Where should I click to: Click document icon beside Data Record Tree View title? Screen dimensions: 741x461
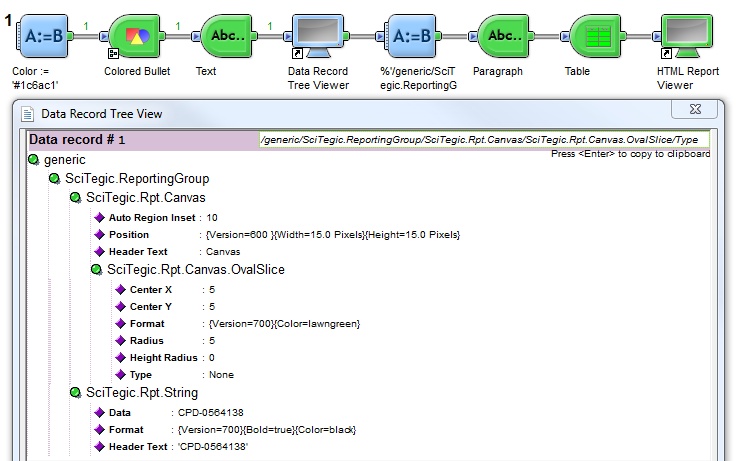pyautogui.click(x=28, y=114)
